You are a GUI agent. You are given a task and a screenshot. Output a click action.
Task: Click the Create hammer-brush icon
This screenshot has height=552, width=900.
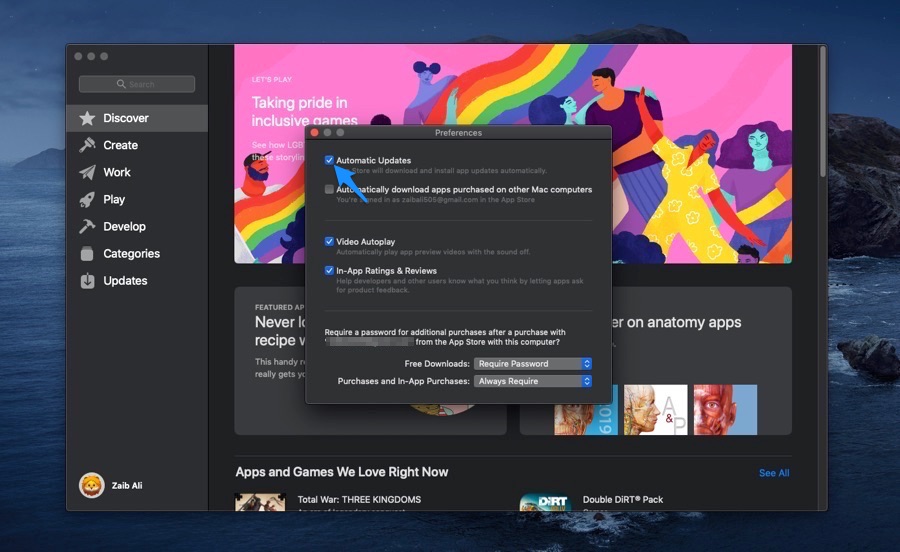[x=87, y=145]
